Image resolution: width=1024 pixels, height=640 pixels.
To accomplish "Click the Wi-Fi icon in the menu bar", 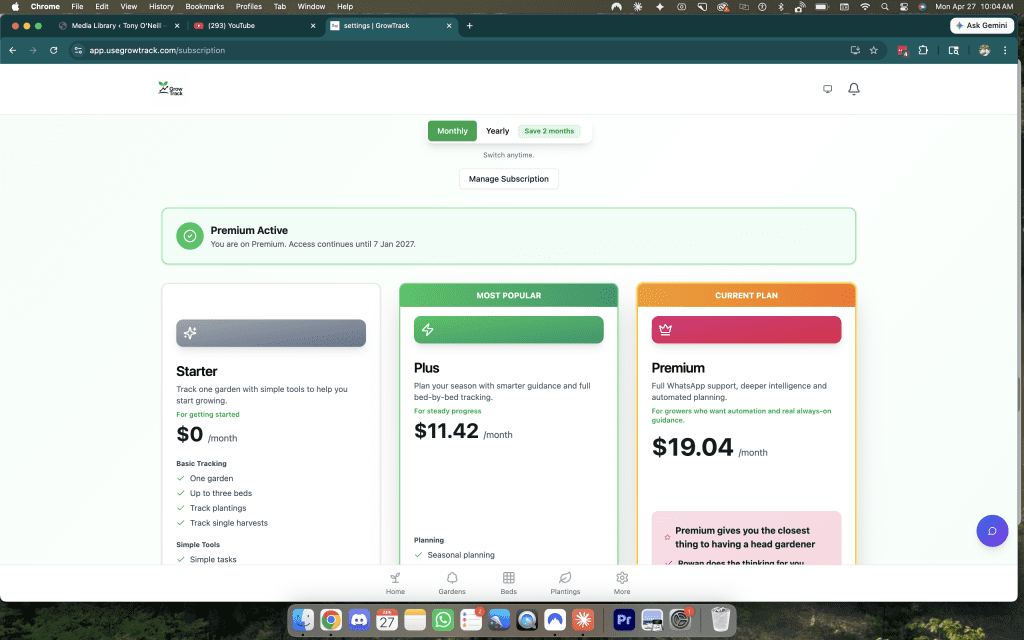I will tap(865, 7).
